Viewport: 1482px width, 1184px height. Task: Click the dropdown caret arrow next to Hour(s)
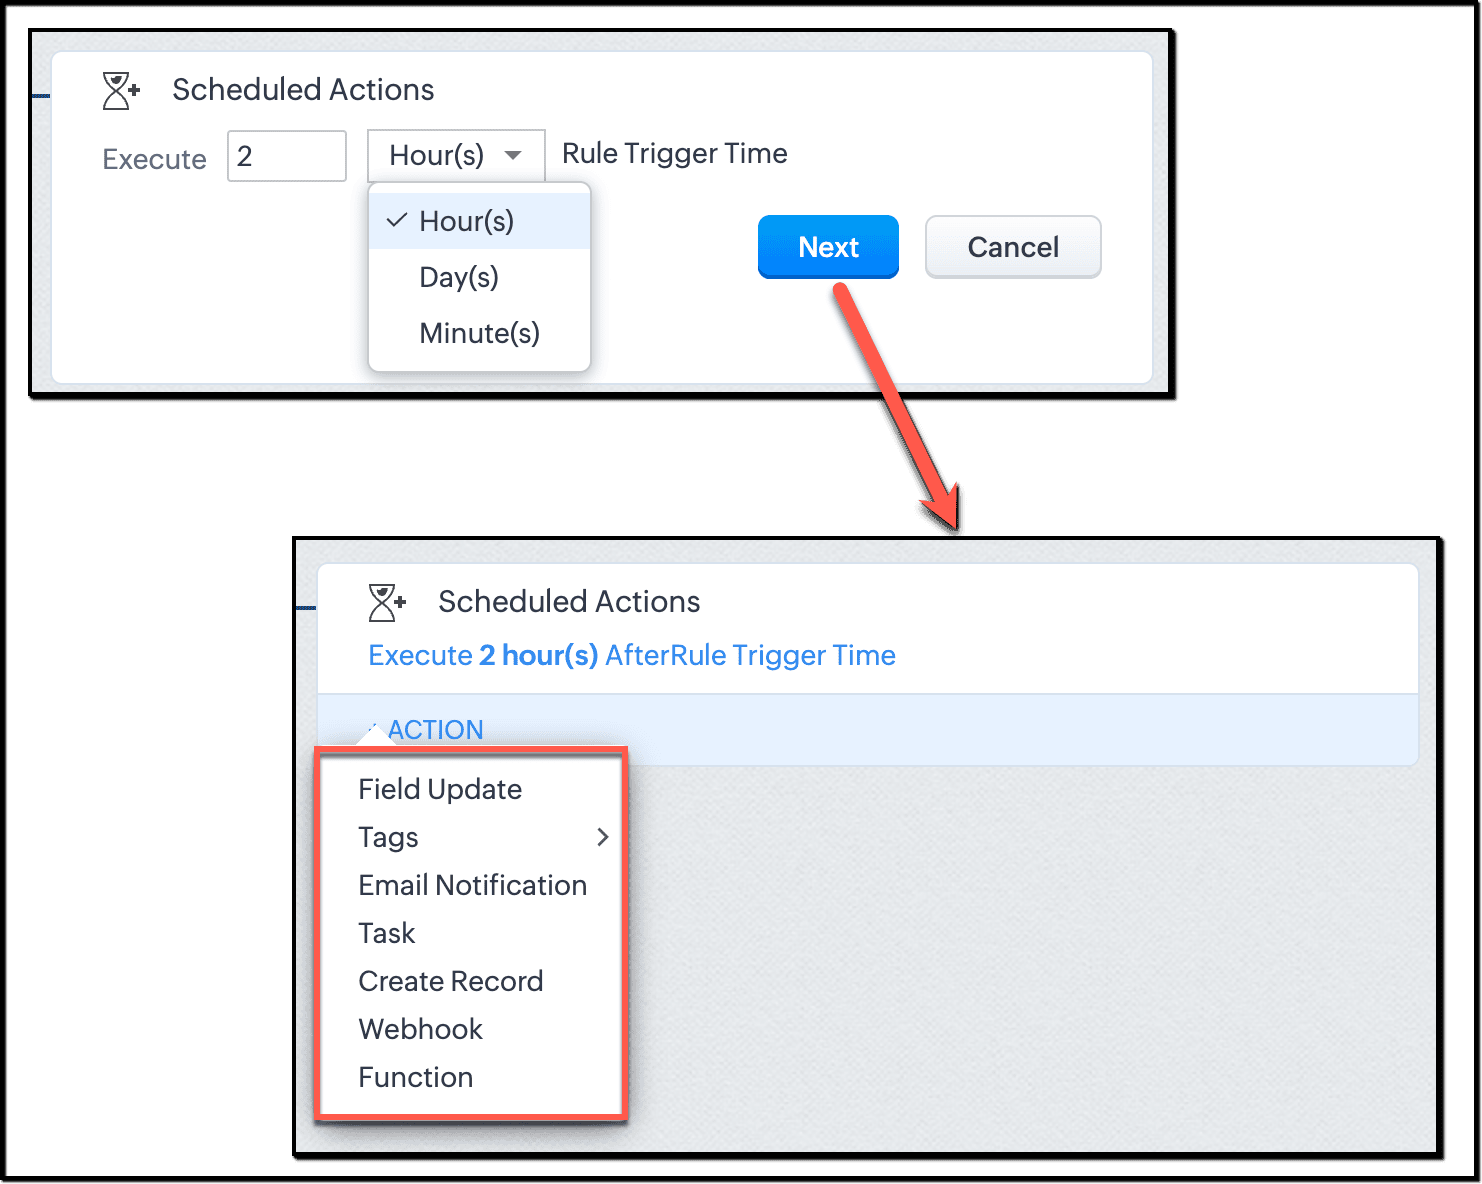[x=513, y=156]
